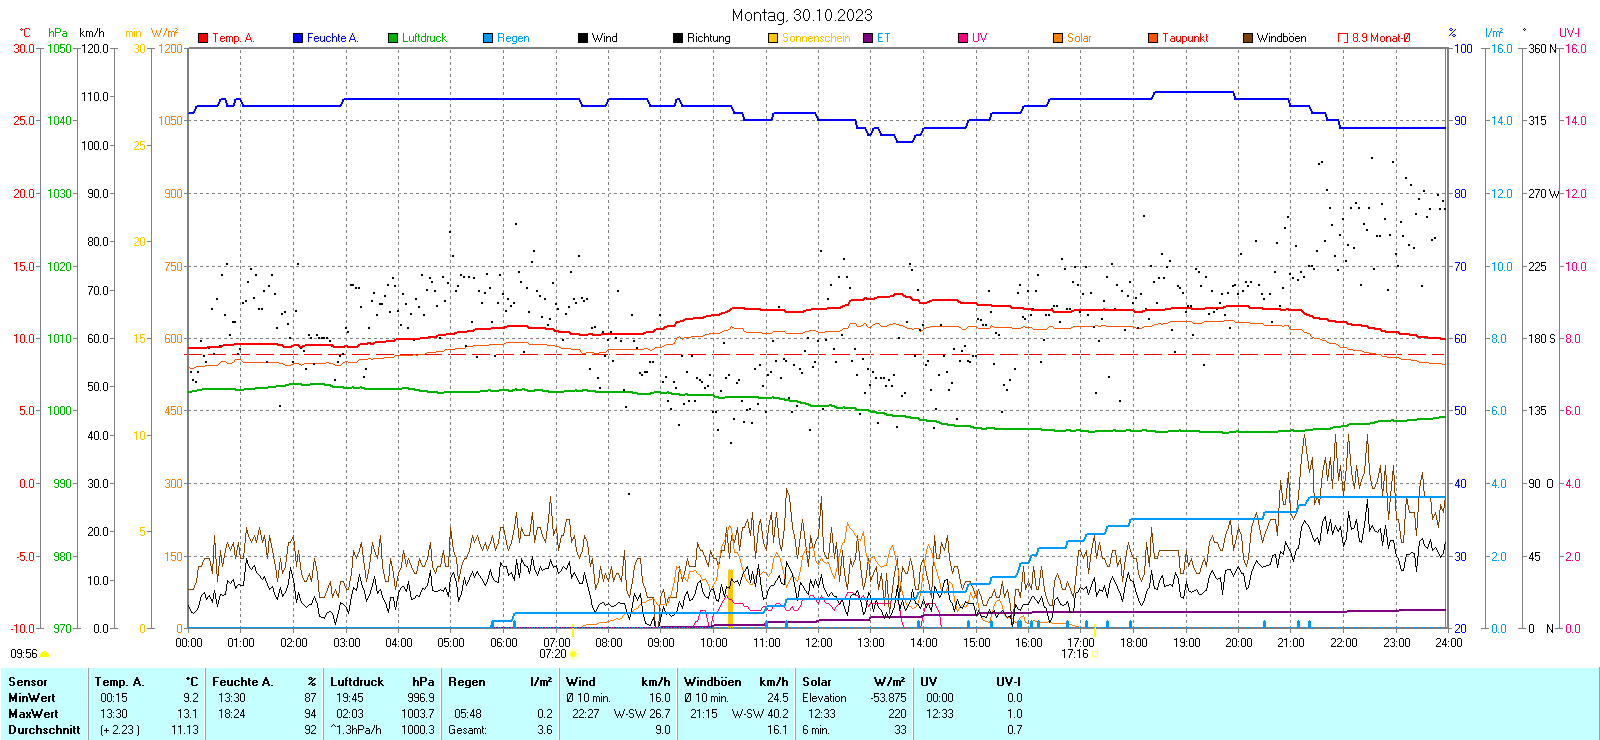1600x740 pixels.
Task: Click the Regen legend label
Action: 513,38
